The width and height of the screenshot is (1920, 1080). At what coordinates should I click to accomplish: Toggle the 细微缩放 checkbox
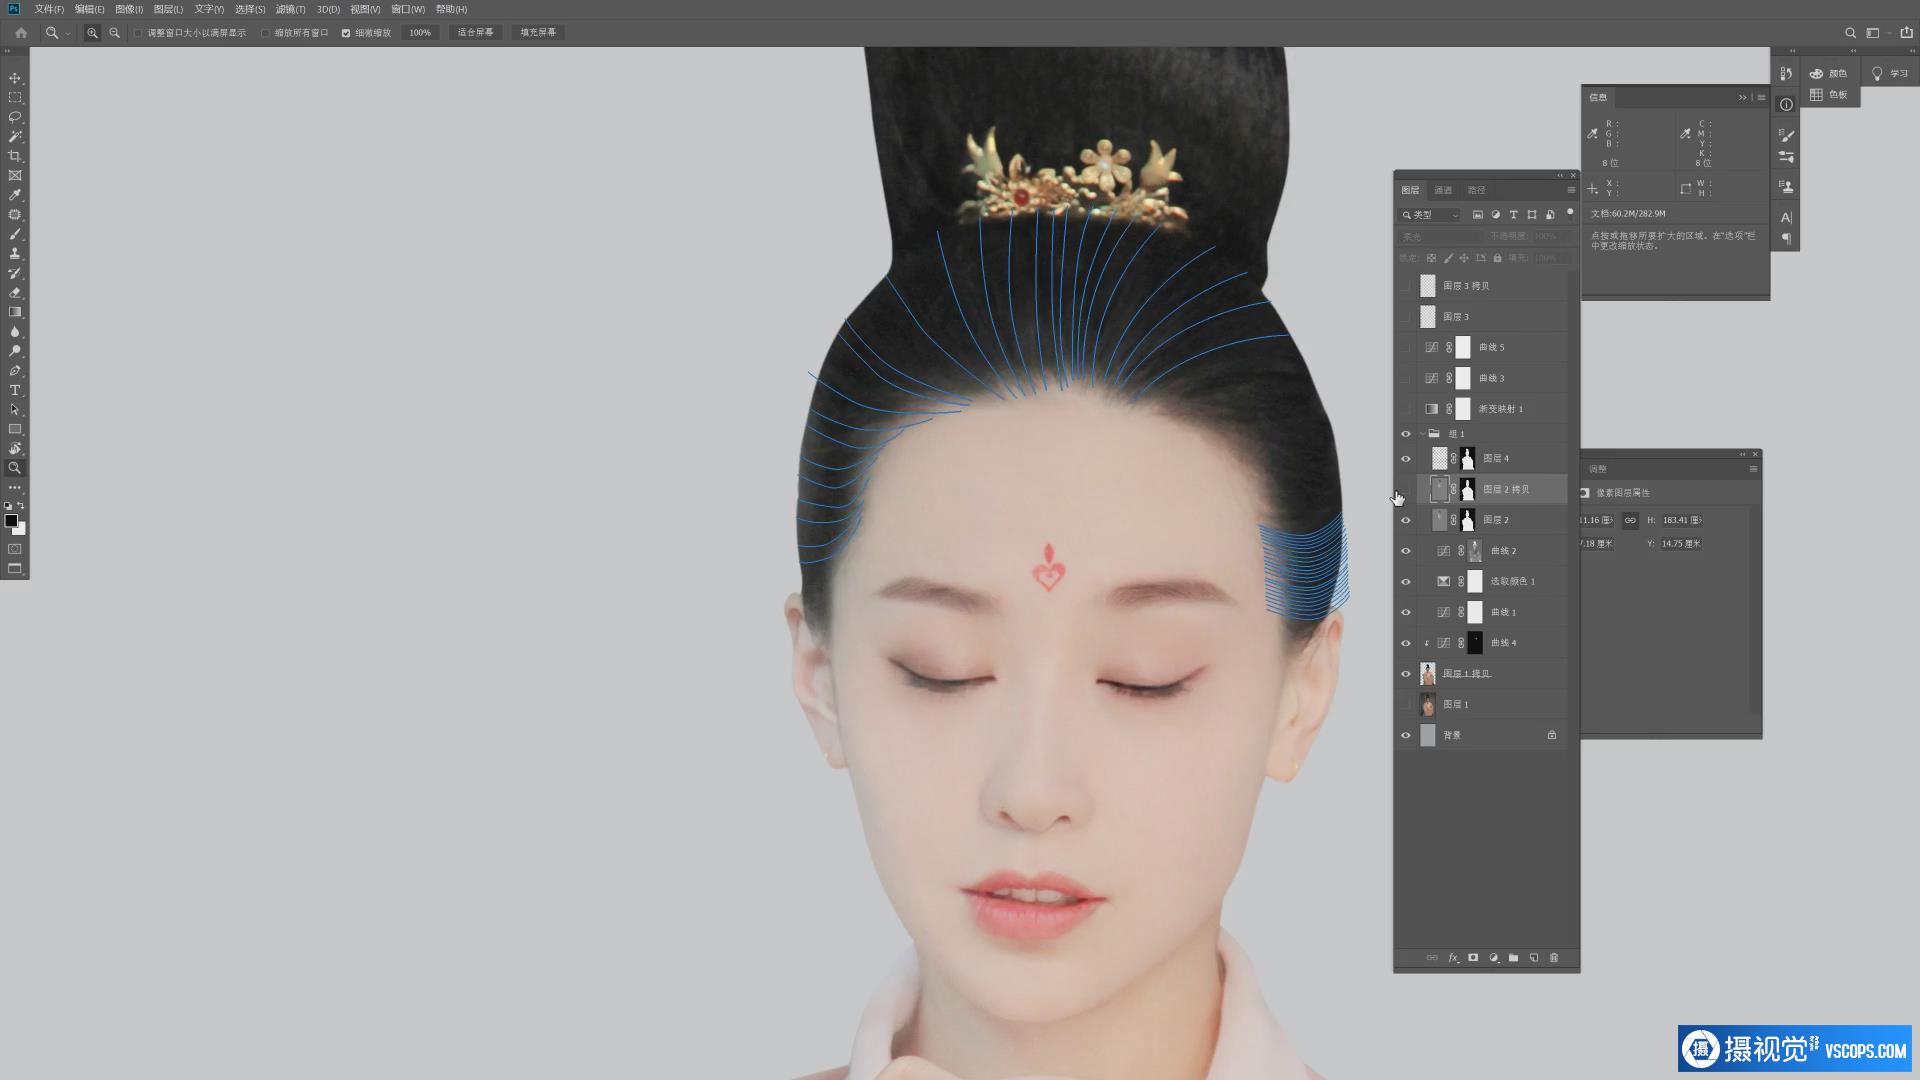[x=346, y=33]
